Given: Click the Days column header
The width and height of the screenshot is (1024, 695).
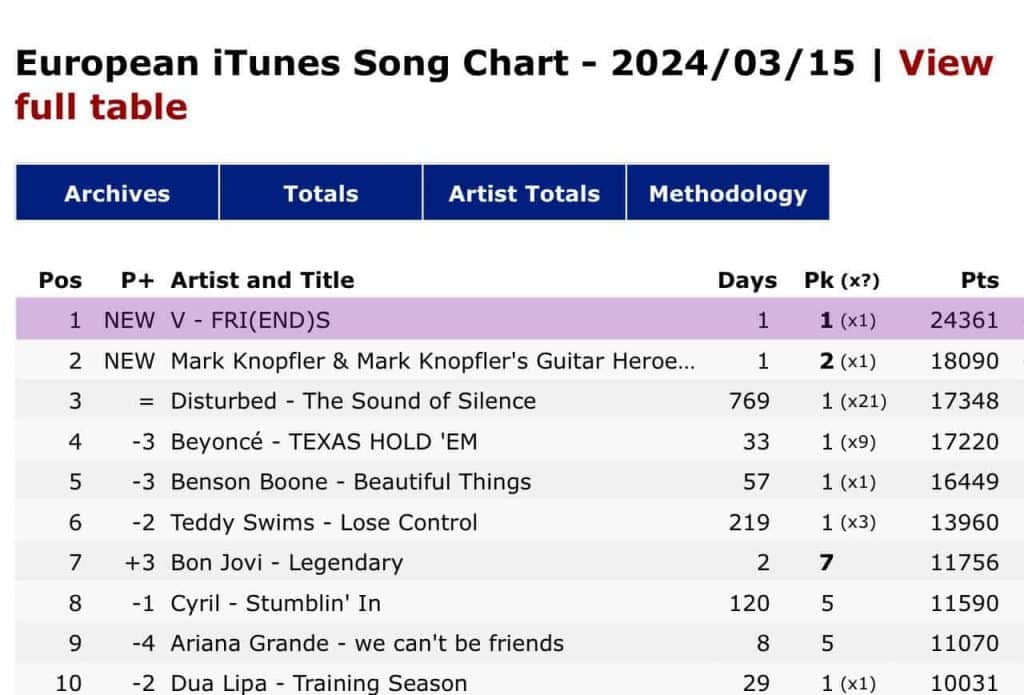Looking at the screenshot, I should [747, 280].
